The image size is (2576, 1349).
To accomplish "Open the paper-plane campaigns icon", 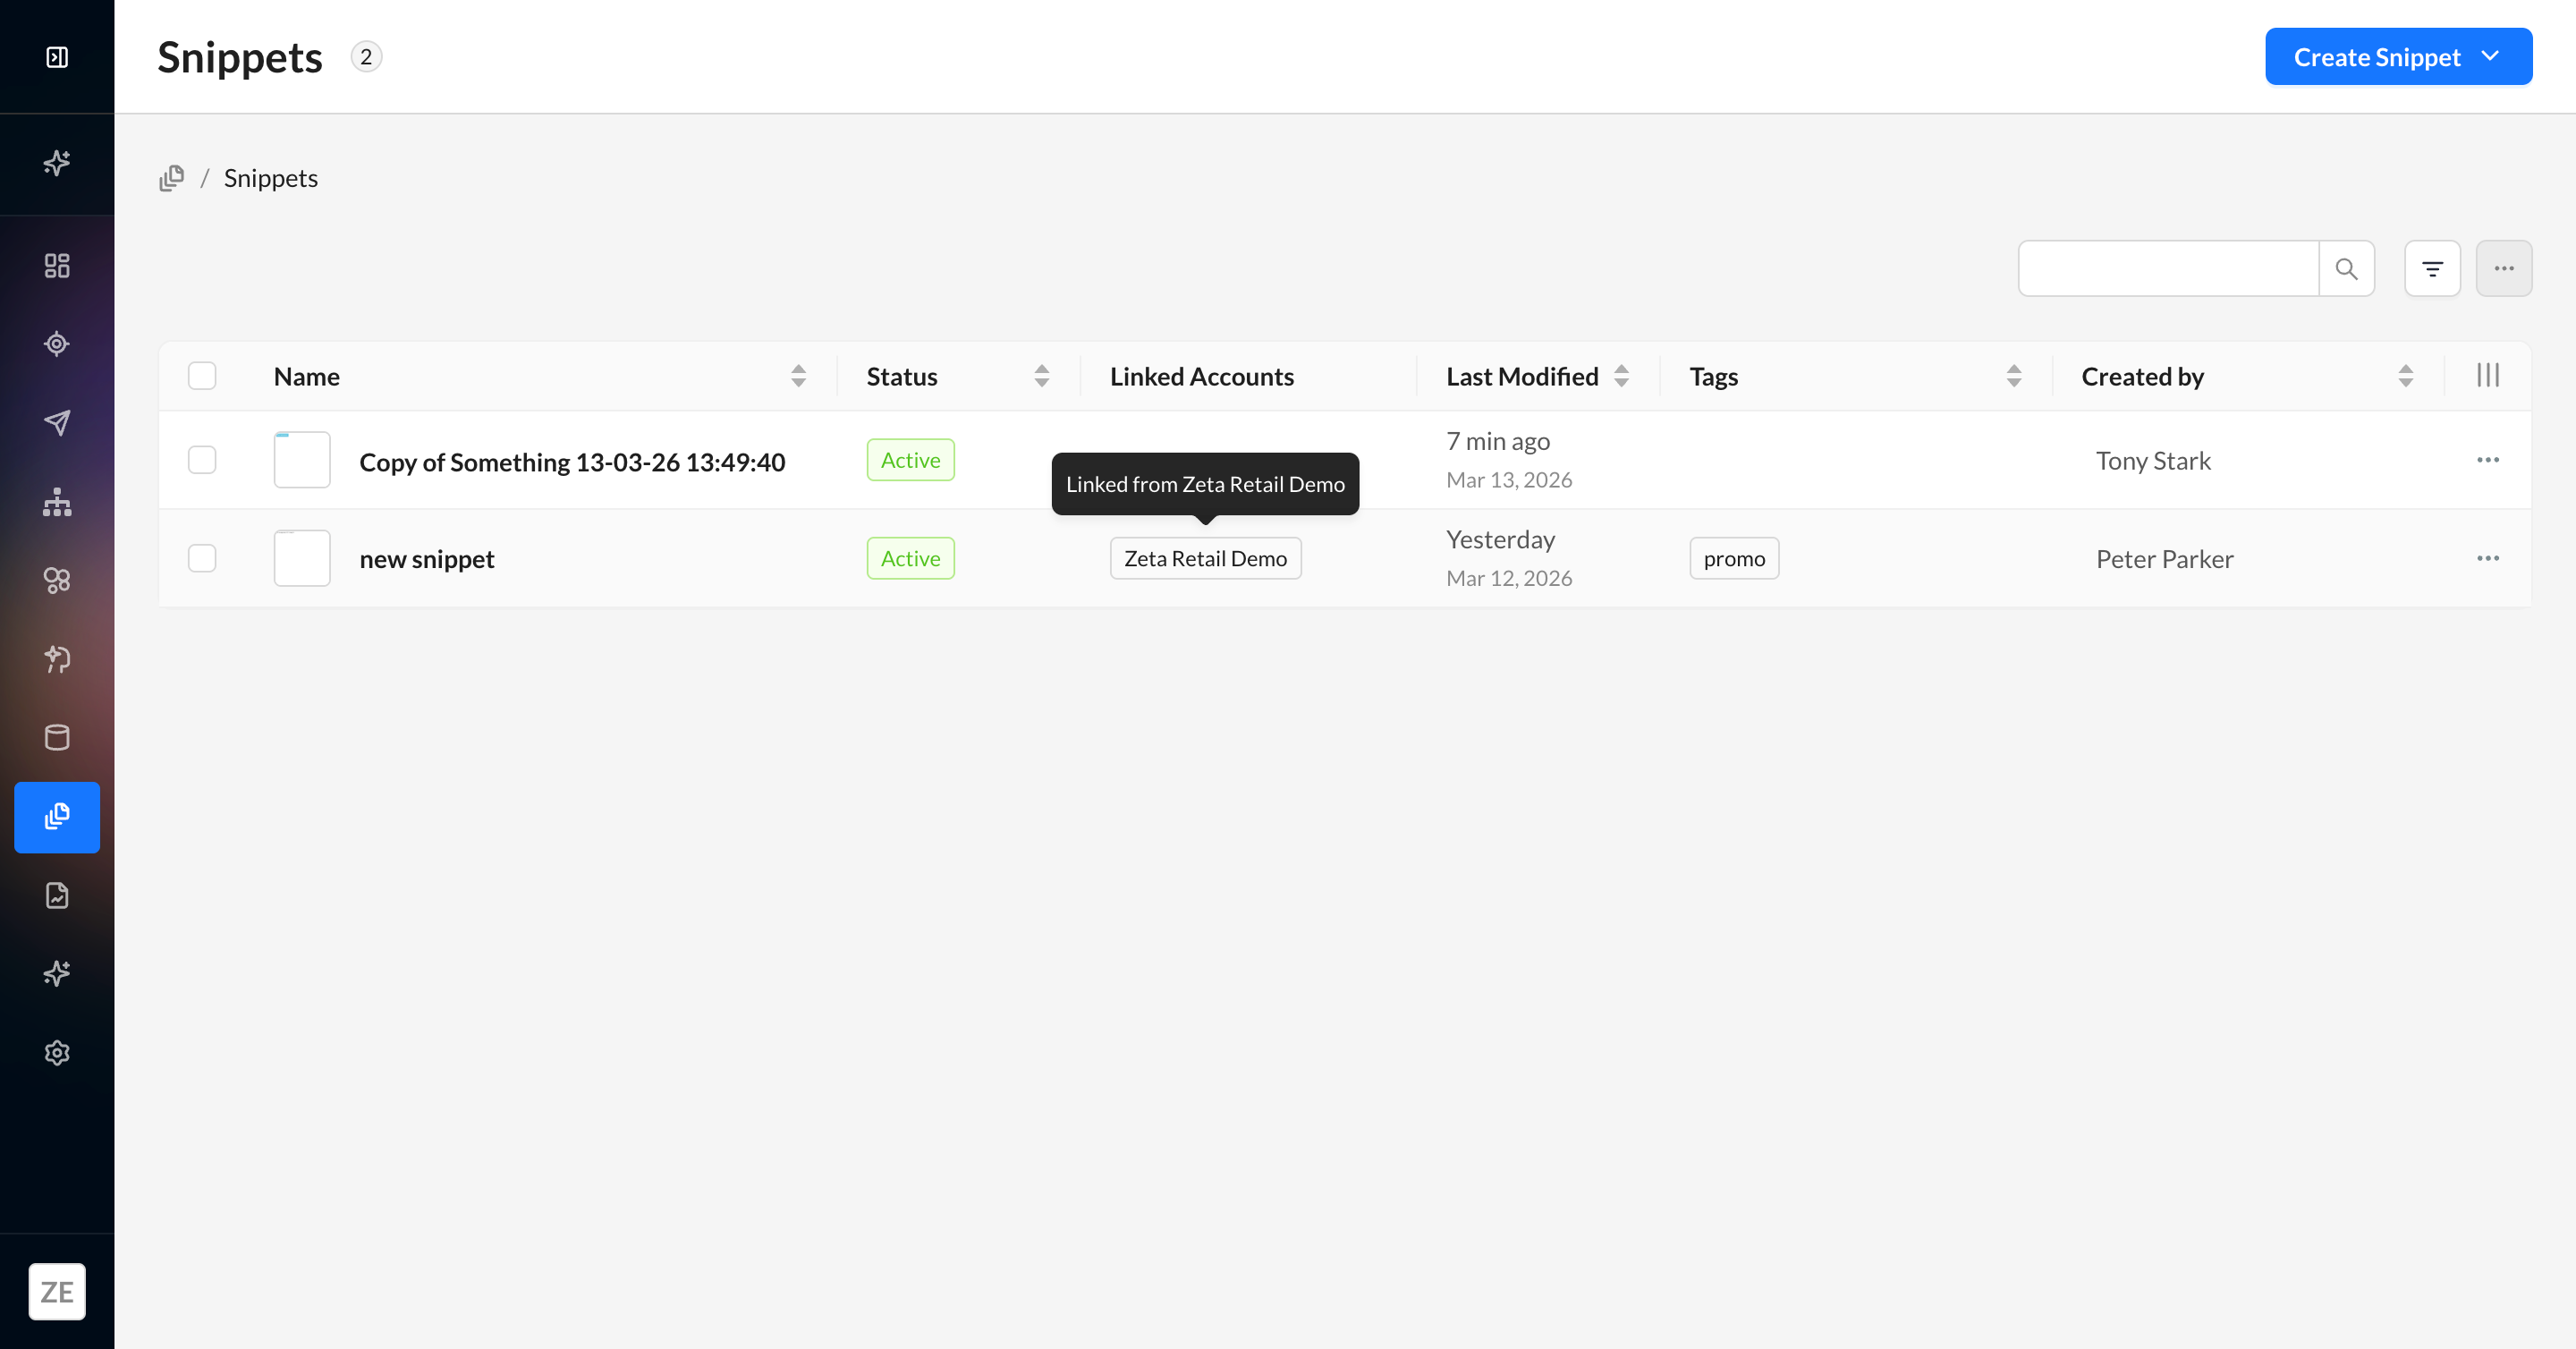I will [57, 422].
